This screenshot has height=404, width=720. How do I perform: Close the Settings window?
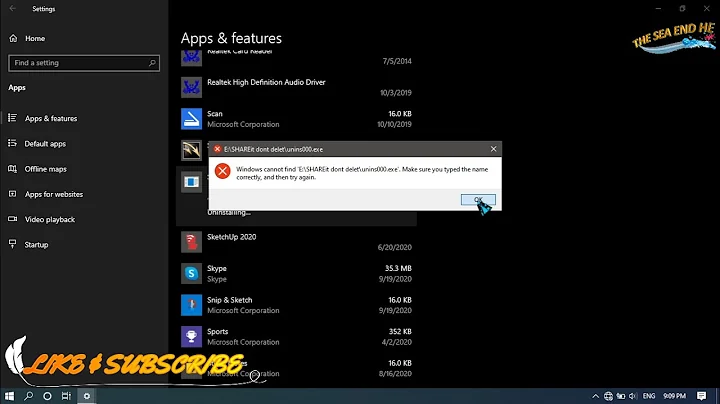707,8
